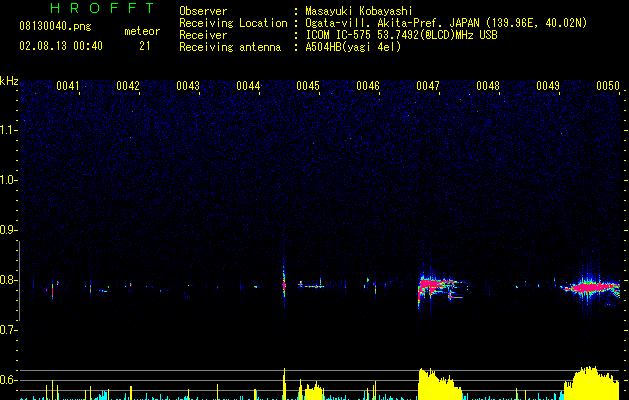Click the 0048 time marker
Image resolution: width=629 pixels, height=400 pixels.
[488, 86]
